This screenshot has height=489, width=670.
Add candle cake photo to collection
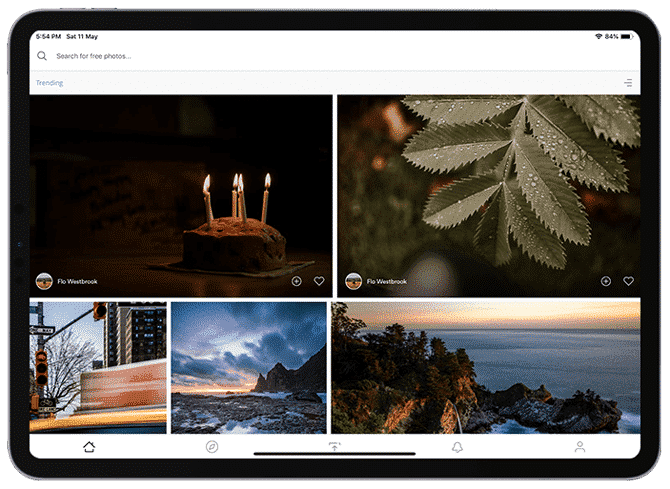tap(297, 281)
